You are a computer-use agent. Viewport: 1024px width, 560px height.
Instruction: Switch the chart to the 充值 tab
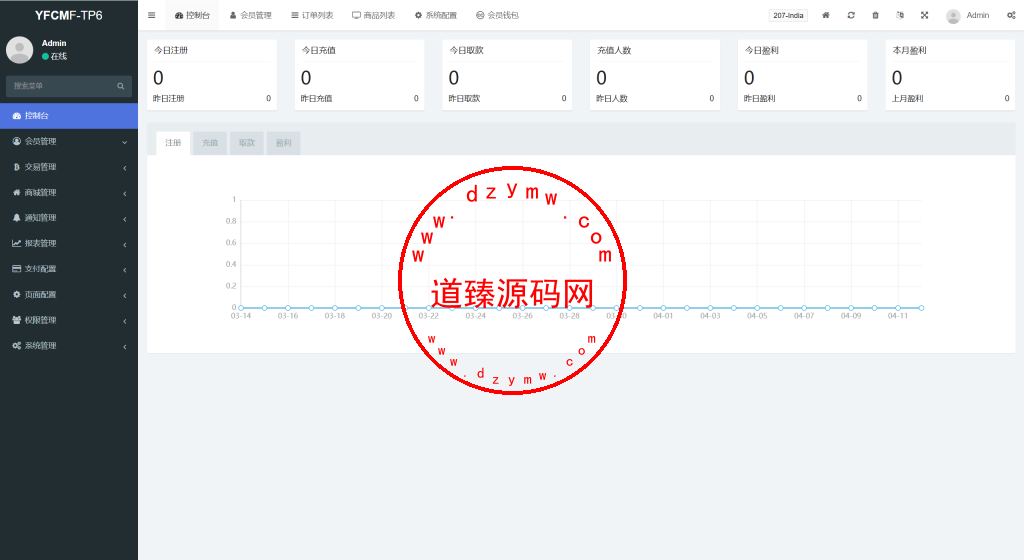click(210, 143)
